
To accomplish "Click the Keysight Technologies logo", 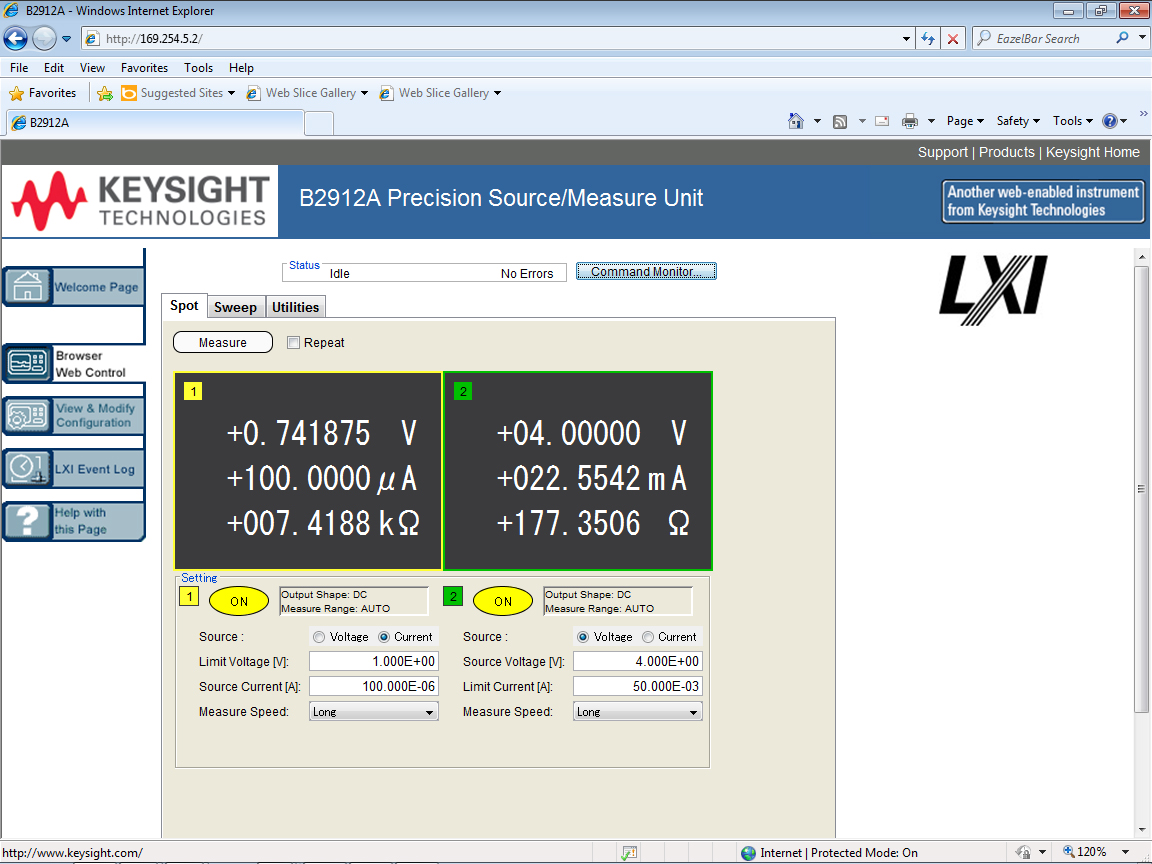I will pos(140,201).
